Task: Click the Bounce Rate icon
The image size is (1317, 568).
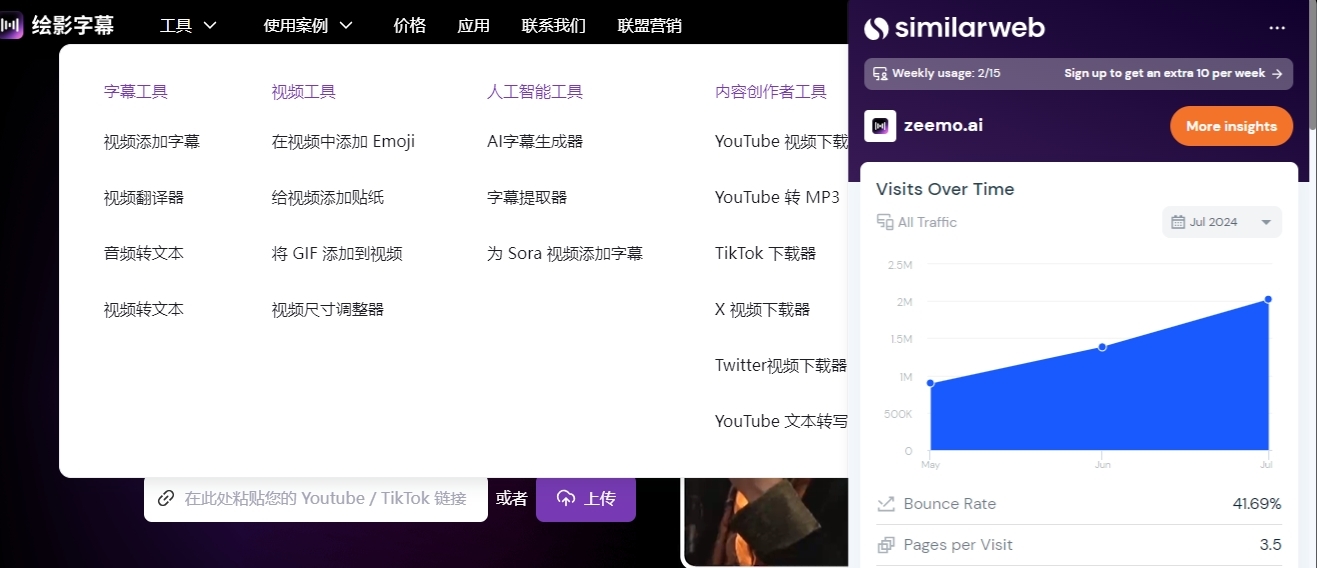Action: [x=885, y=504]
